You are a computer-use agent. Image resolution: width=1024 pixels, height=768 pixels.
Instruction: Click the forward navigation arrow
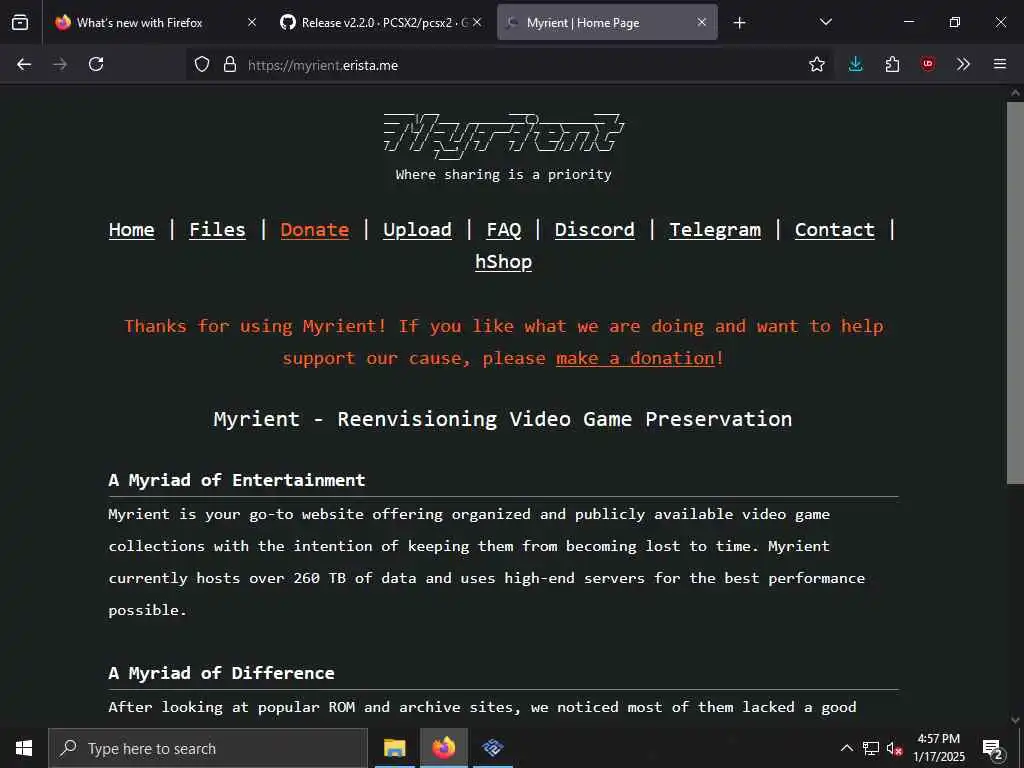click(x=60, y=64)
